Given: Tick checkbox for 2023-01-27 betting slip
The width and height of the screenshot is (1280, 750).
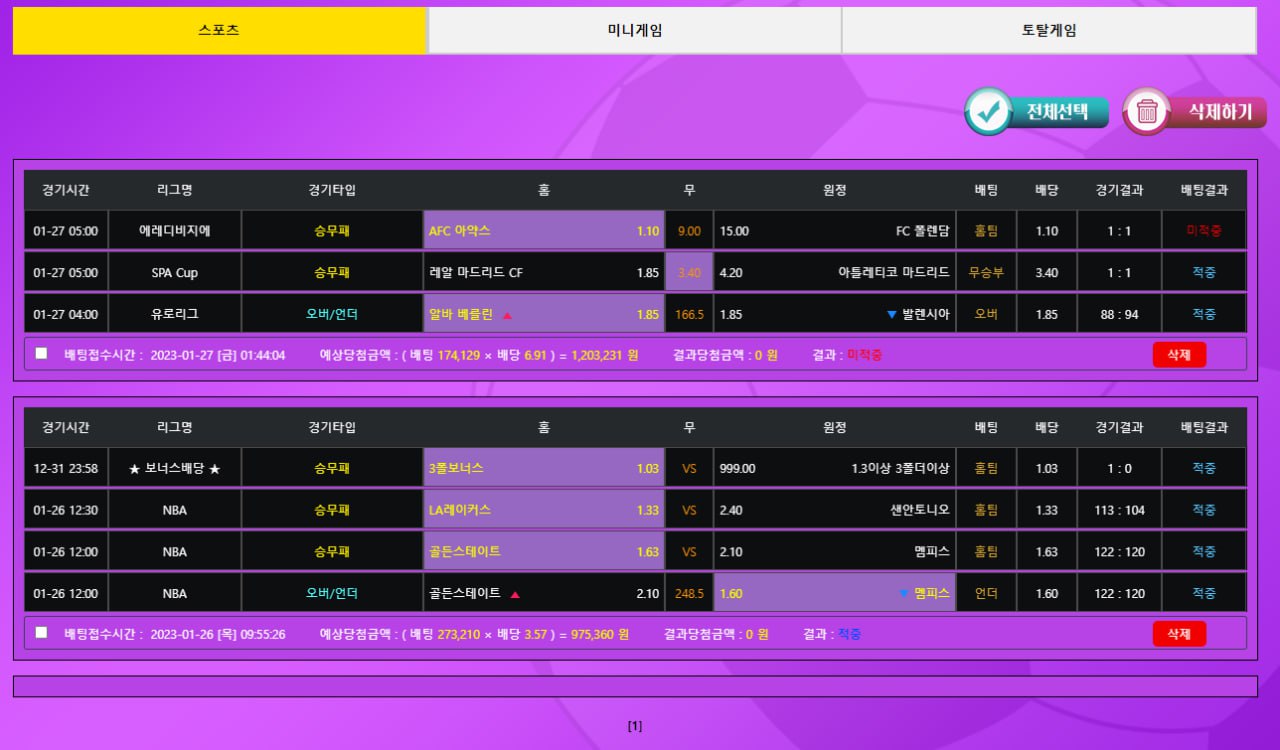Looking at the screenshot, I should pyautogui.click(x=41, y=353).
